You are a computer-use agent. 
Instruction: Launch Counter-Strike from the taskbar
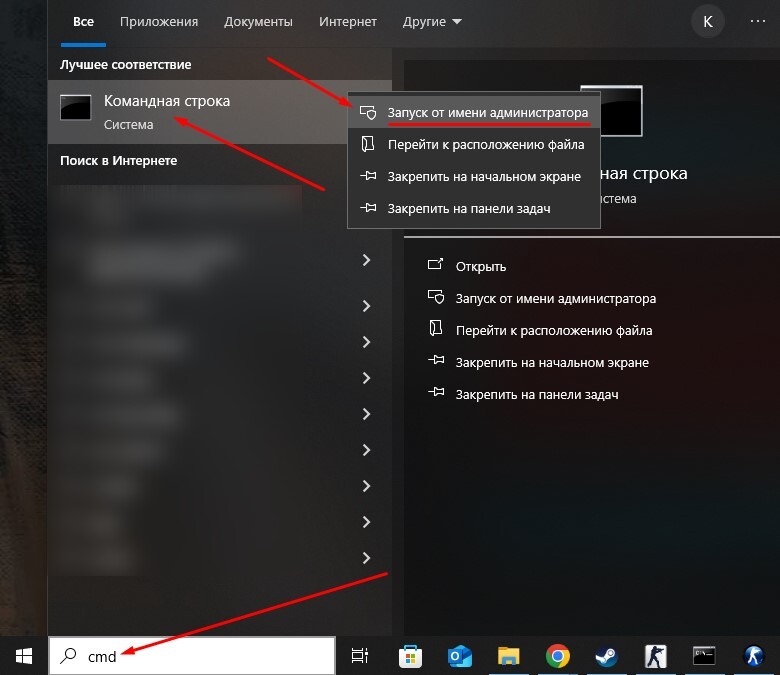656,656
